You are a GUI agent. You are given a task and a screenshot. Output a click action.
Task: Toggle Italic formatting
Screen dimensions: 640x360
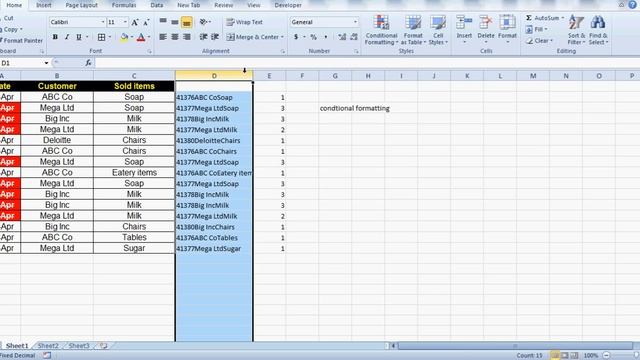pyautogui.click(x=67, y=37)
